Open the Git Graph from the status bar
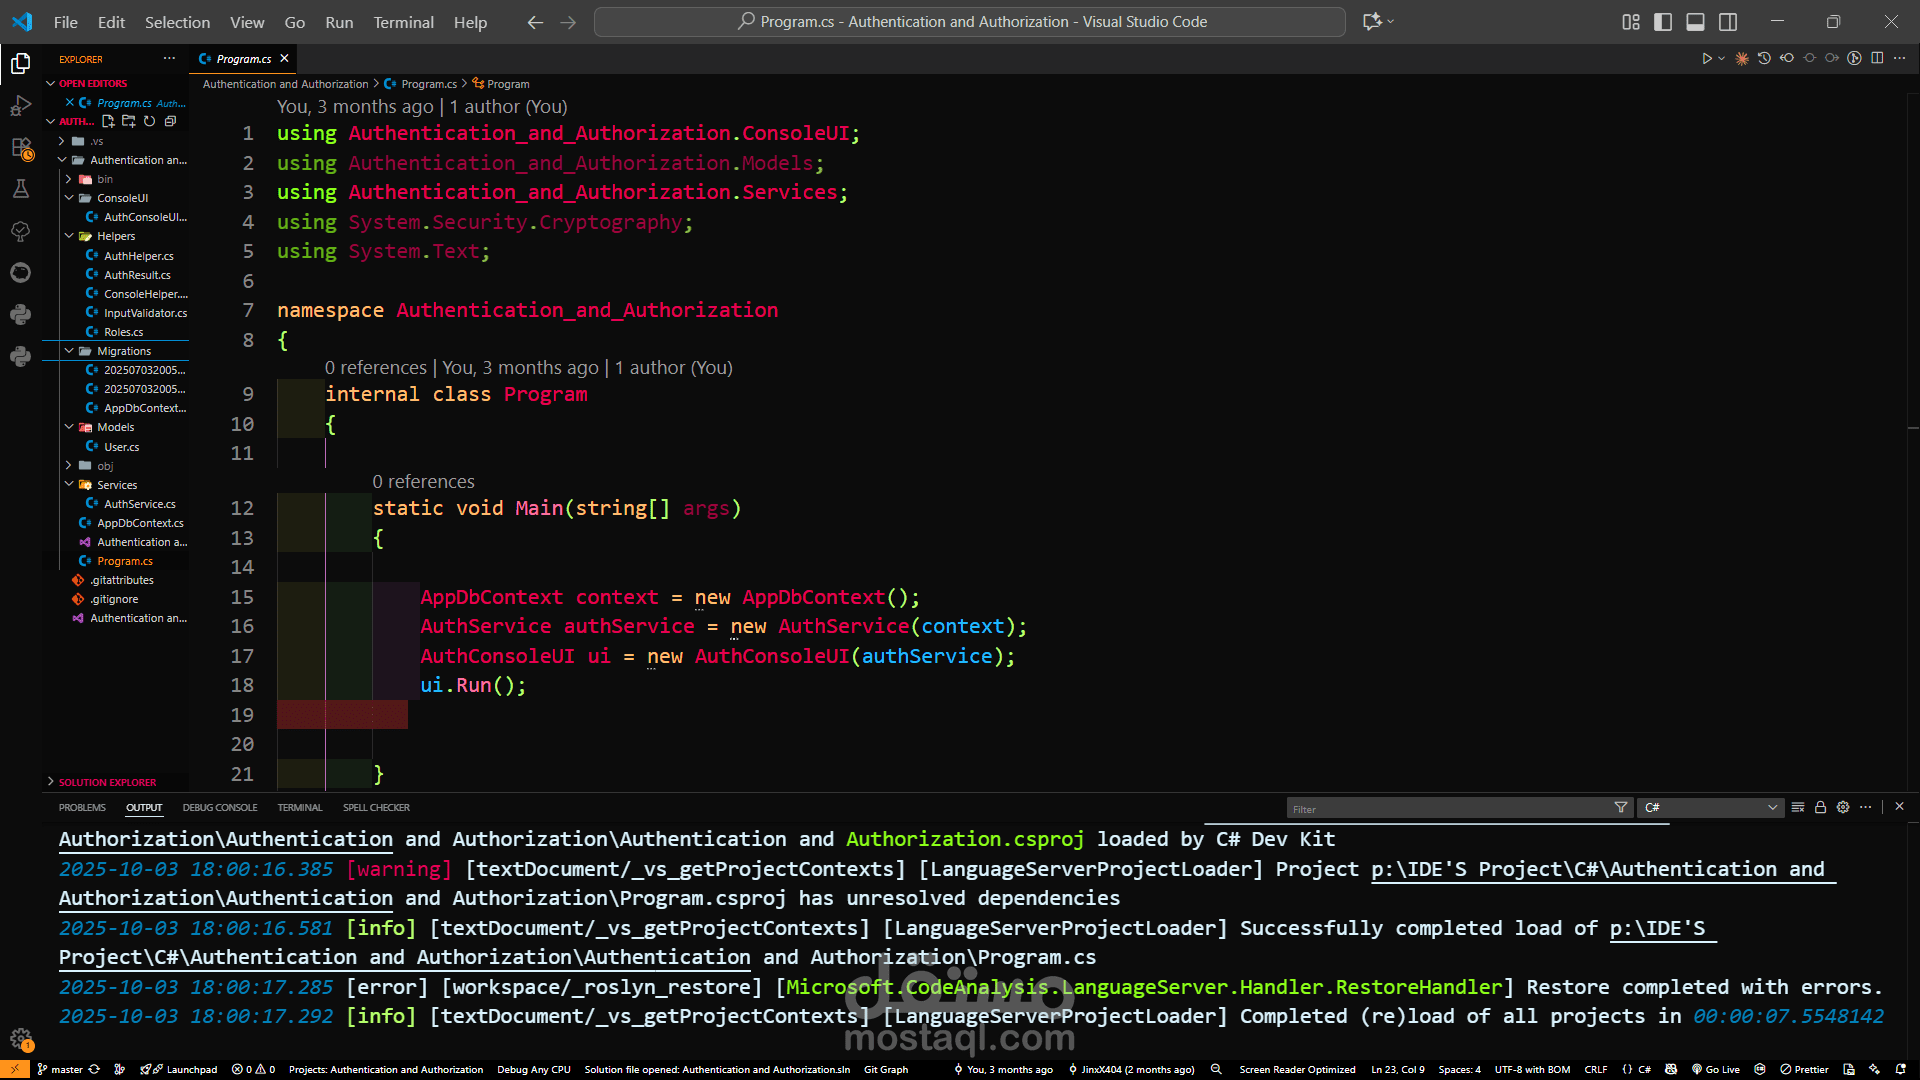 coord(886,1069)
